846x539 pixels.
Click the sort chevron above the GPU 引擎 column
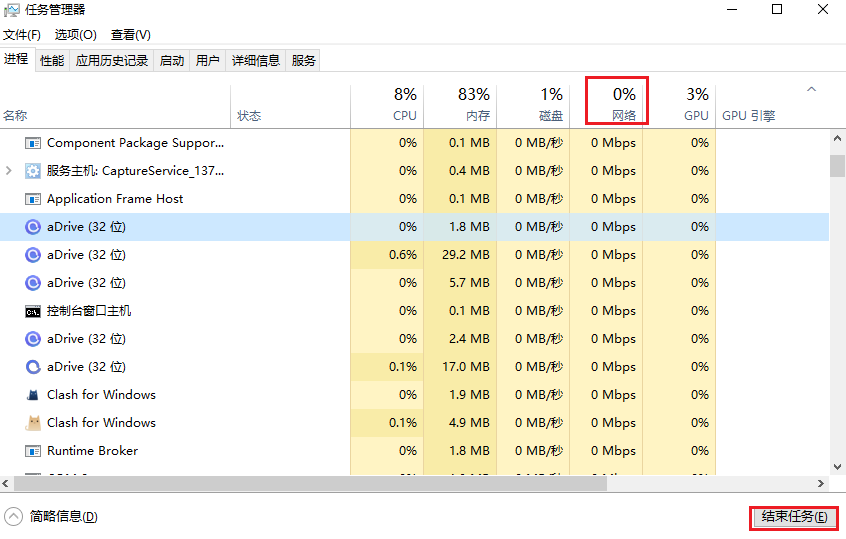[x=811, y=90]
